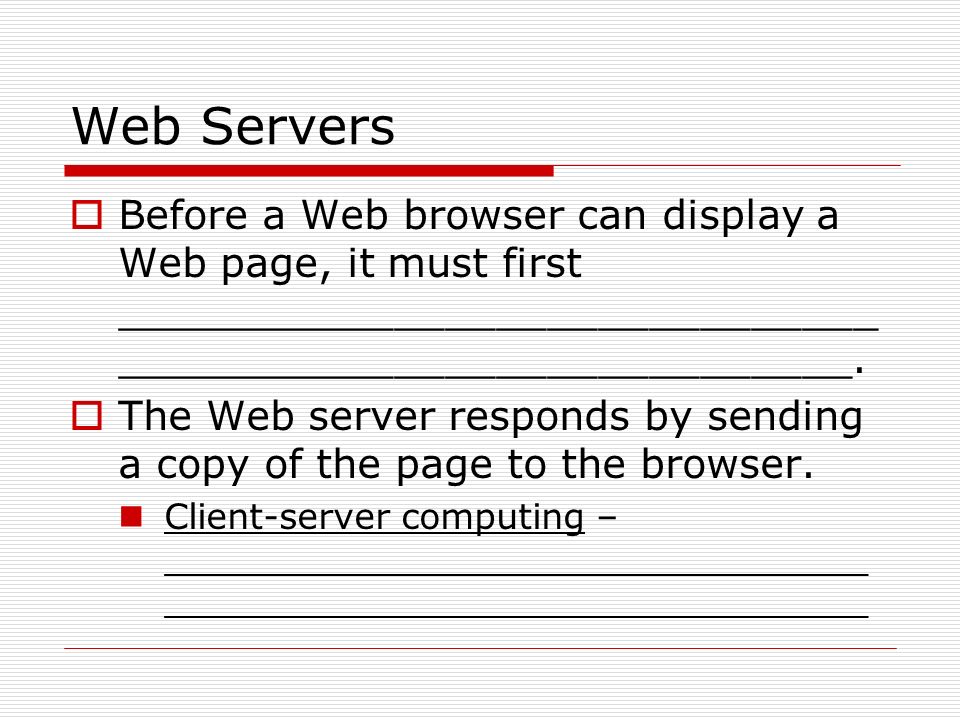Select the first blank line below "Client-server computing"
Screen dimensions: 960x720
(x=516, y=575)
